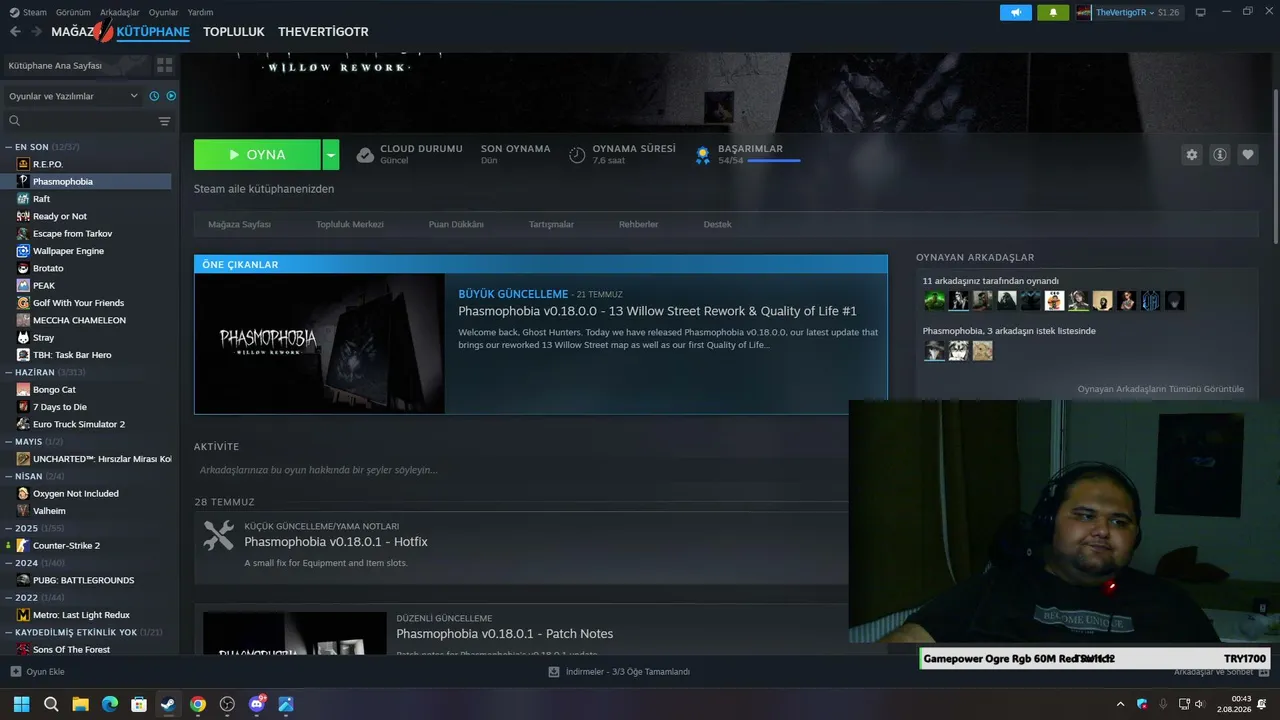
Task: Open the megaphone announcements button
Action: point(1016,12)
